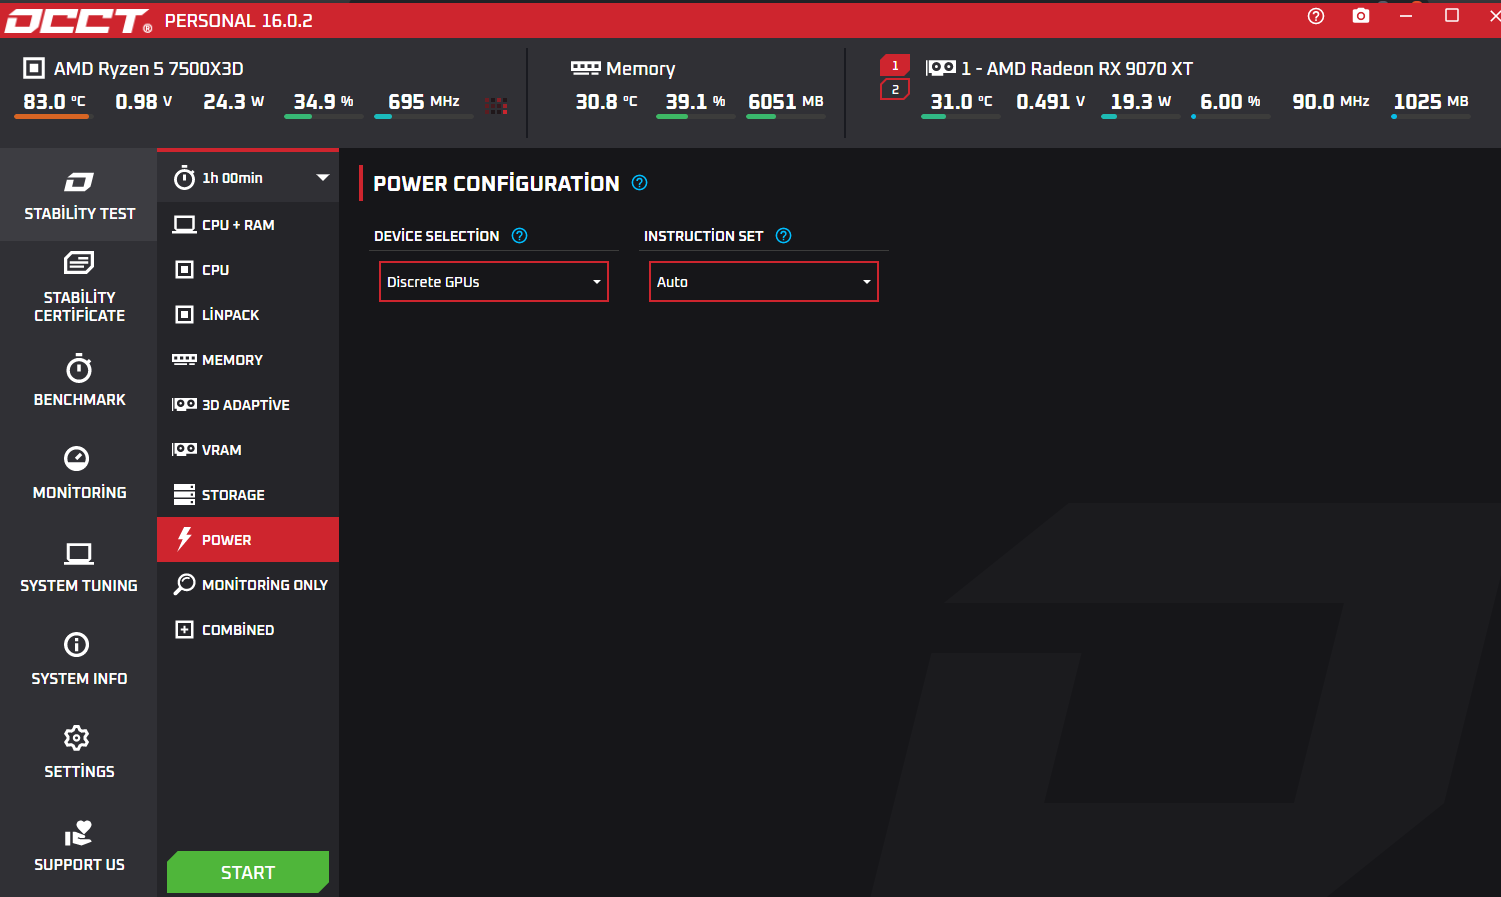Image resolution: width=1501 pixels, height=897 pixels.
Task: Click the OCCT logo
Action: click(x=78, y=21)
